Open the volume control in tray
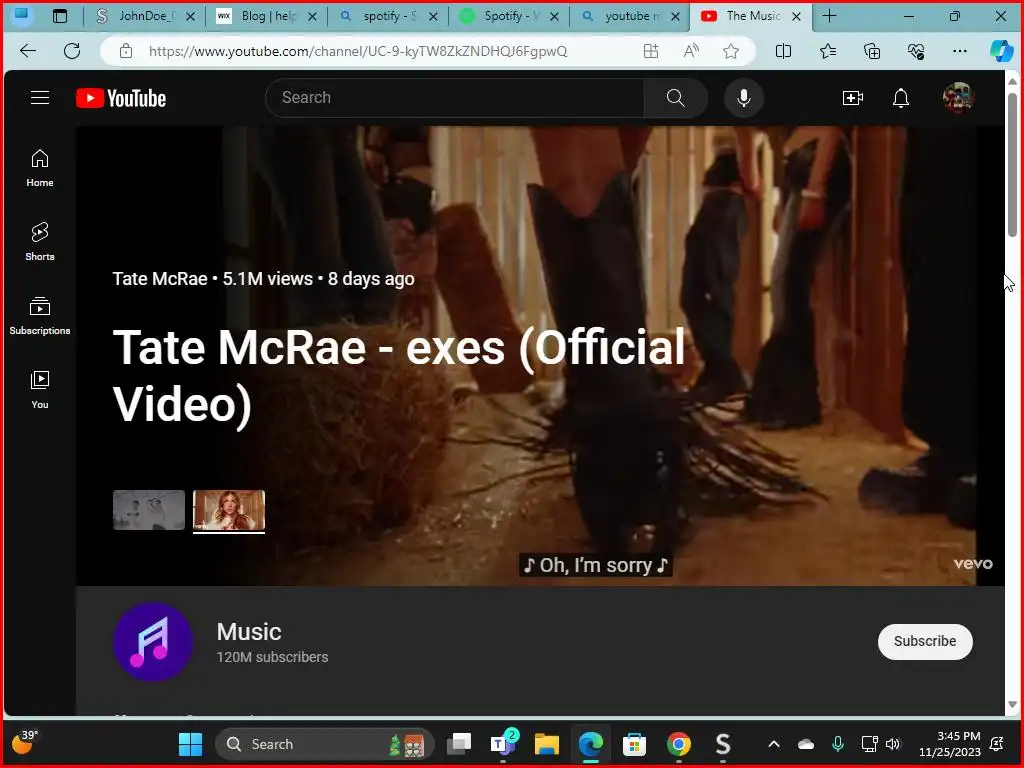 pos(893,744)
